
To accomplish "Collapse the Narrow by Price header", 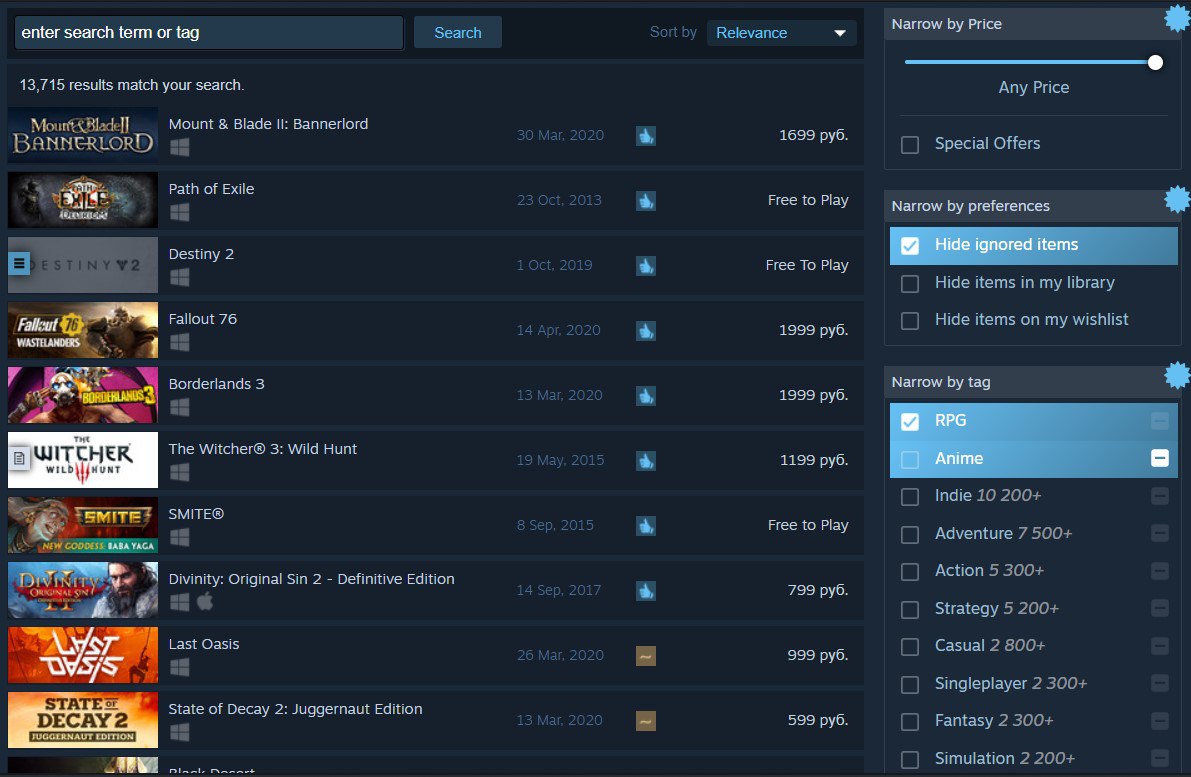I will coord(1032,24).
